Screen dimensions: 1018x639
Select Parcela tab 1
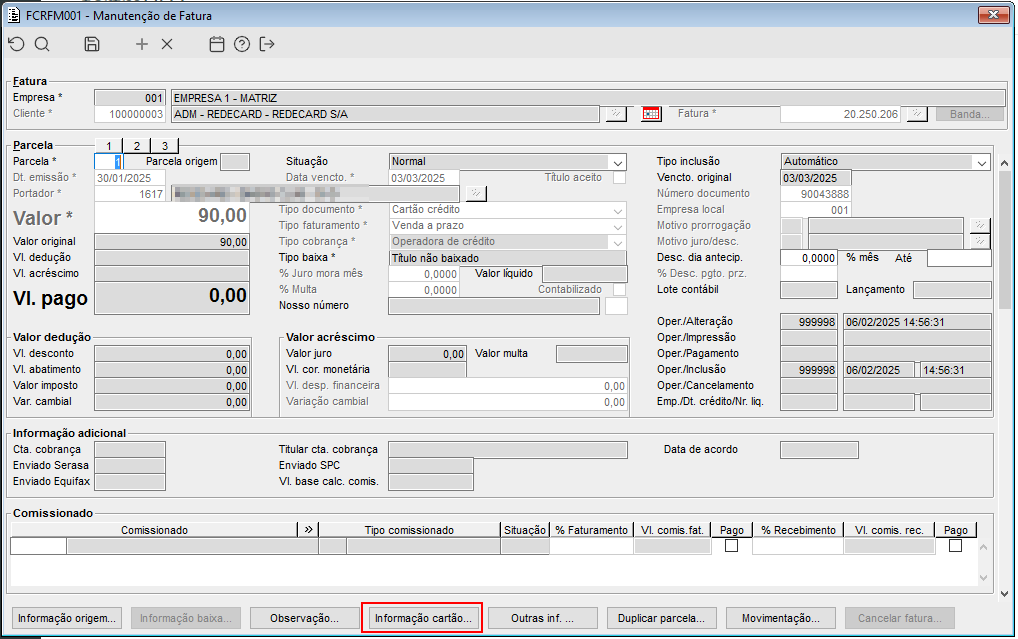click(x=108, y=145)
